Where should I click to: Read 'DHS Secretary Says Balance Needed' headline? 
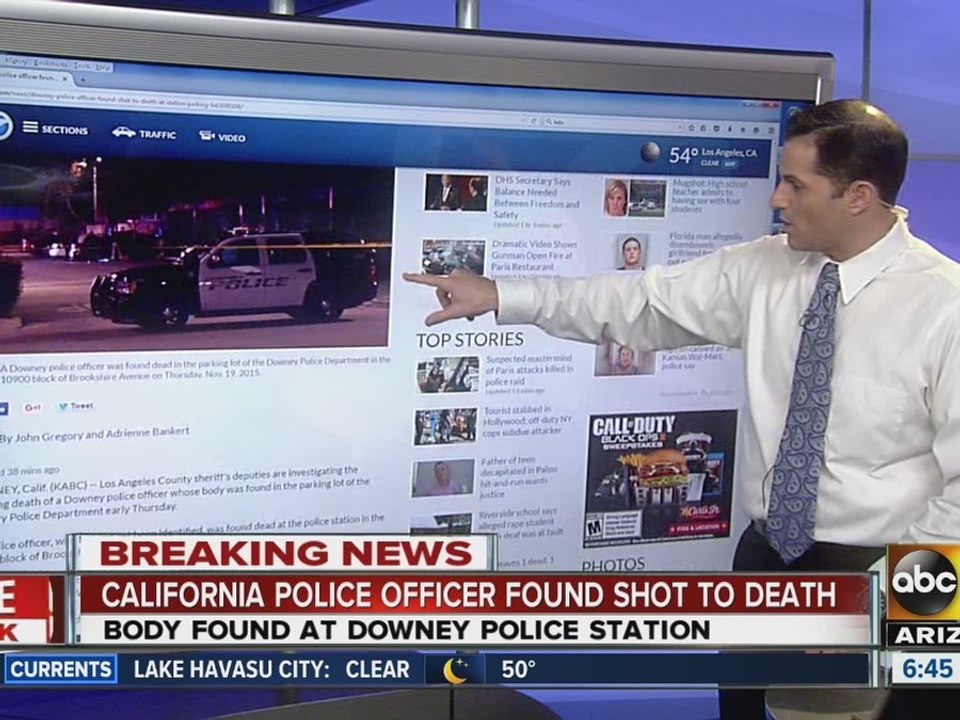tap(536, 198)
